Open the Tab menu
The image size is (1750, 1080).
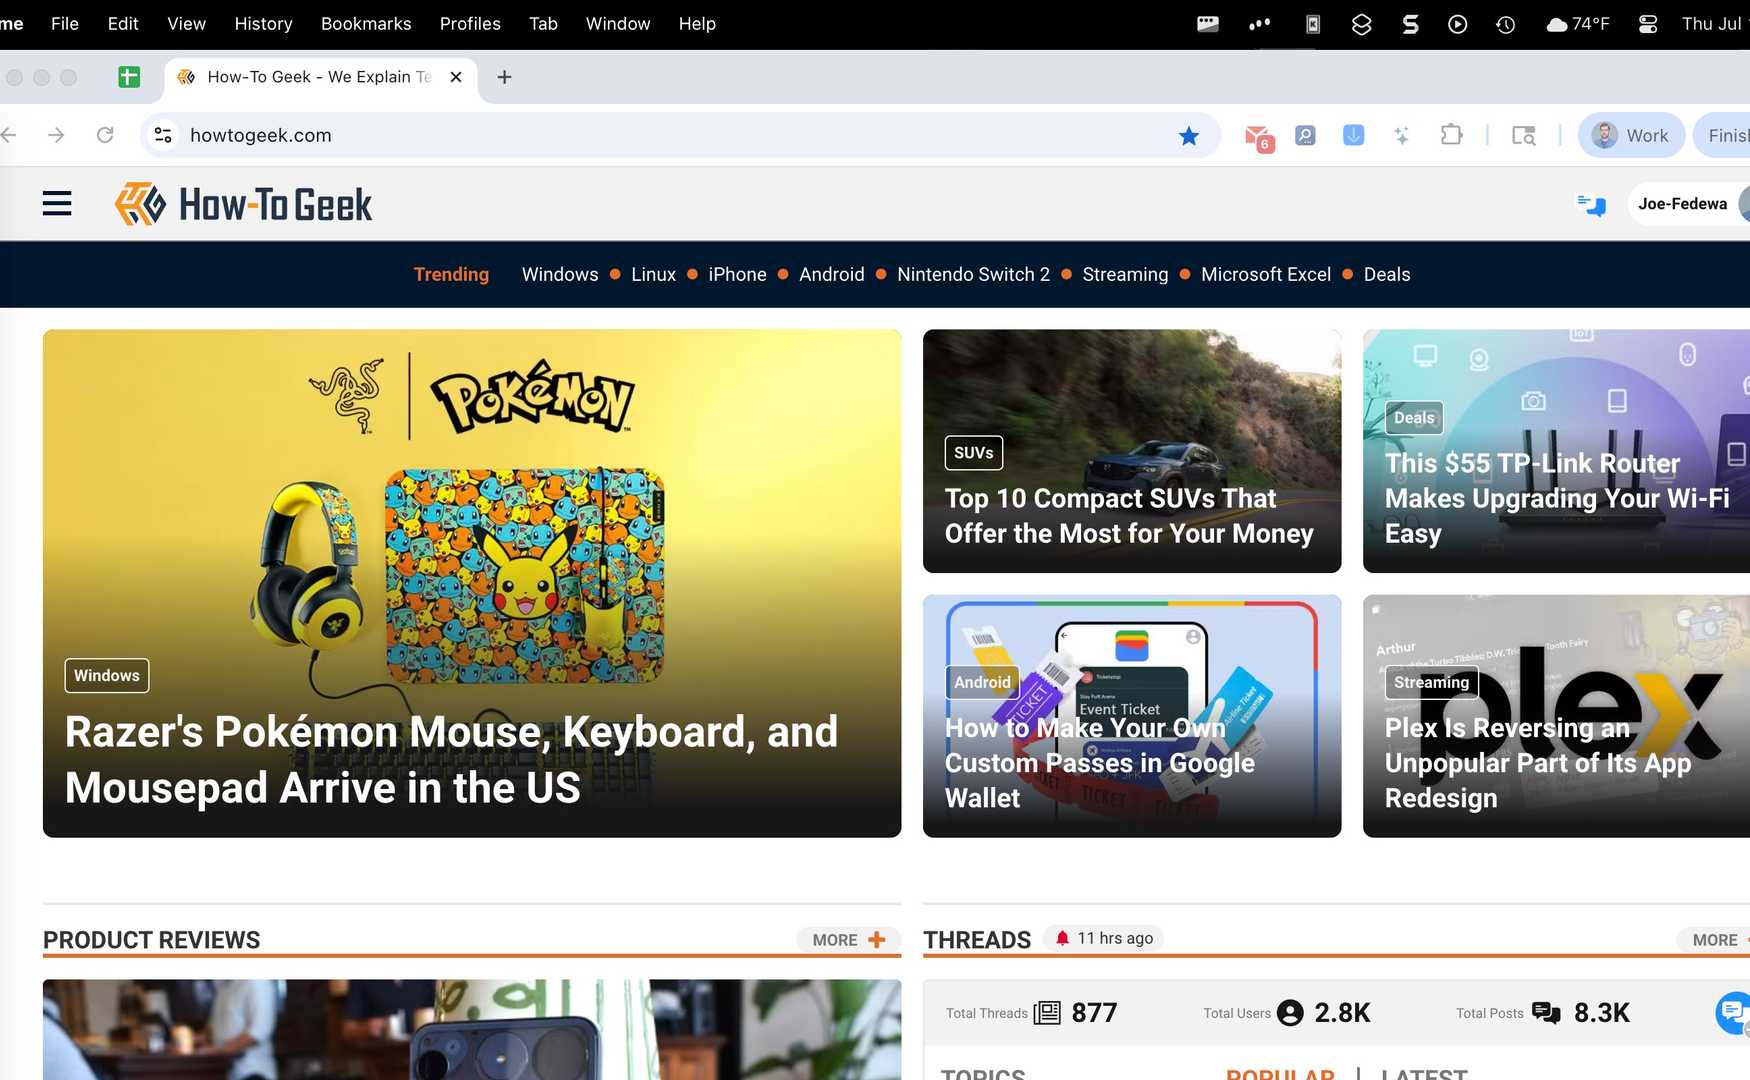(543, 24)
